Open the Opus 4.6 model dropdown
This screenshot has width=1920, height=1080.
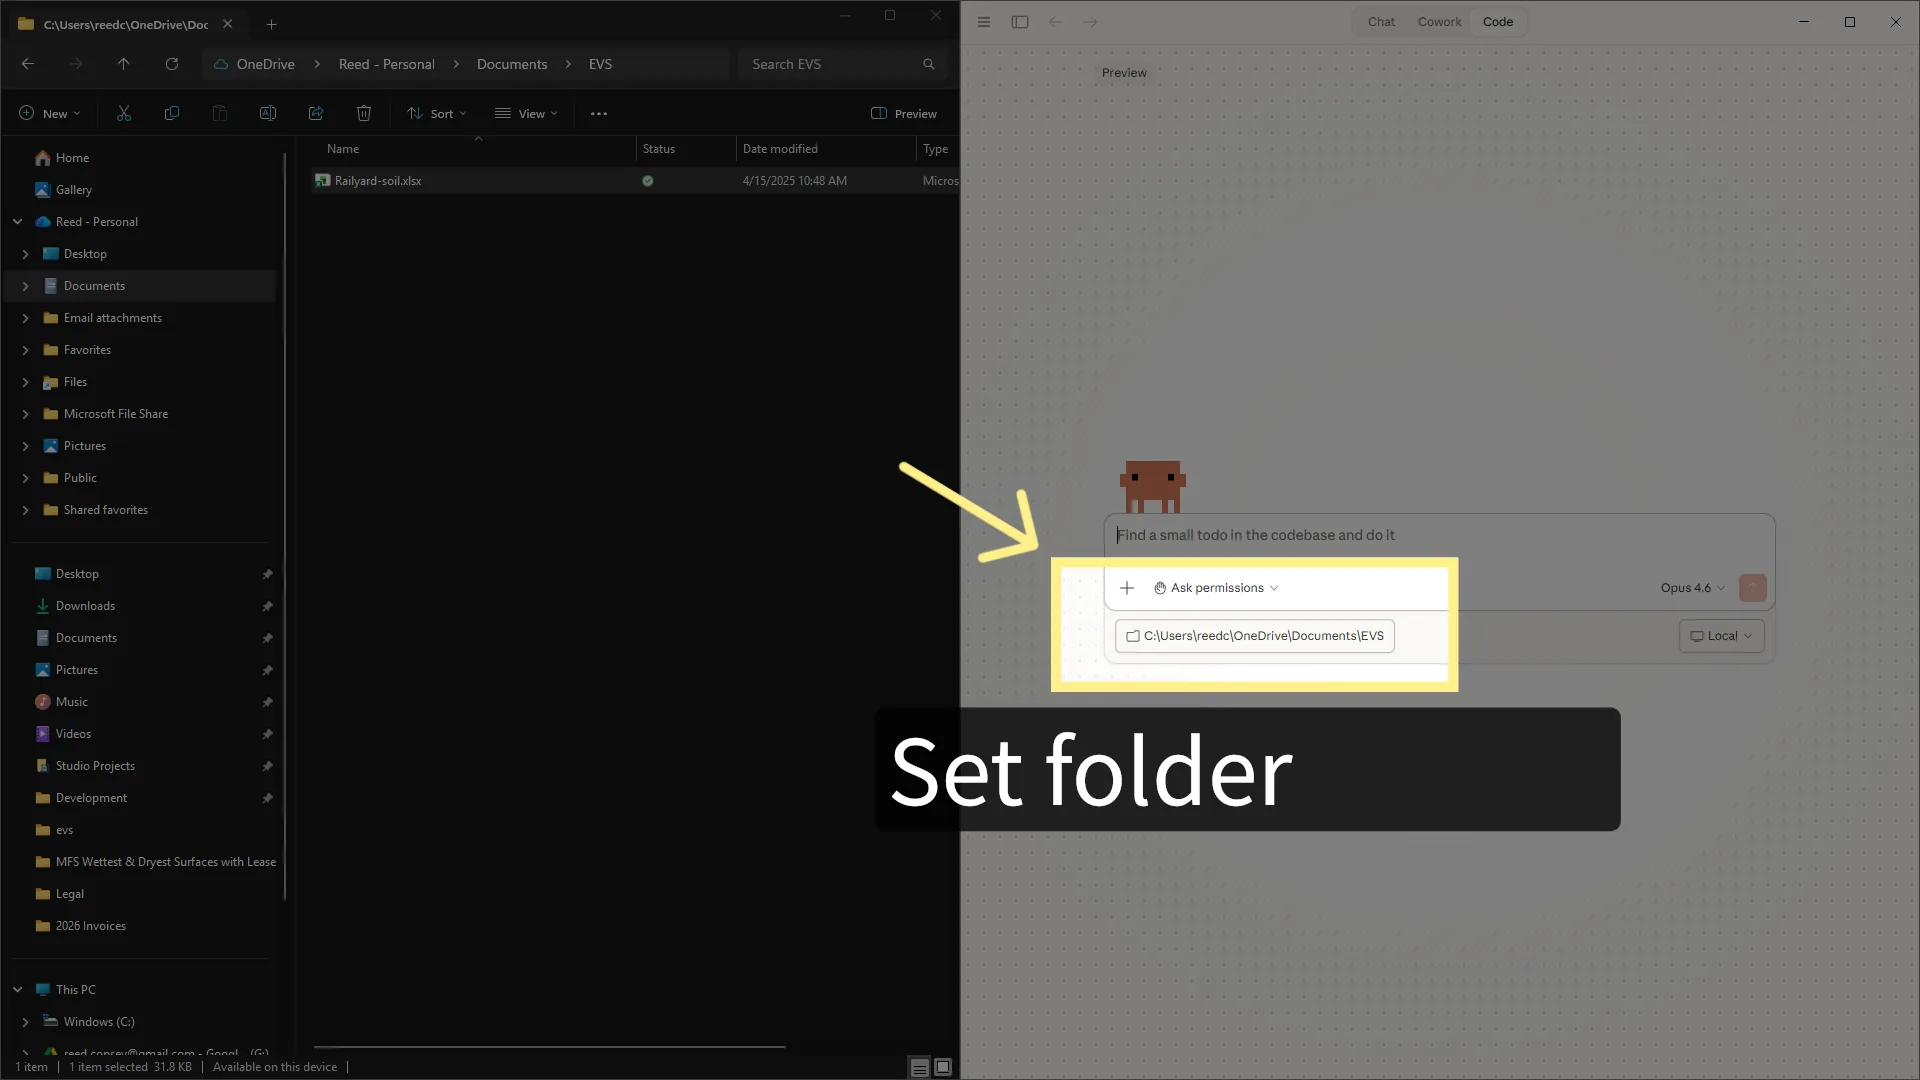click(x=1693, y=588)
